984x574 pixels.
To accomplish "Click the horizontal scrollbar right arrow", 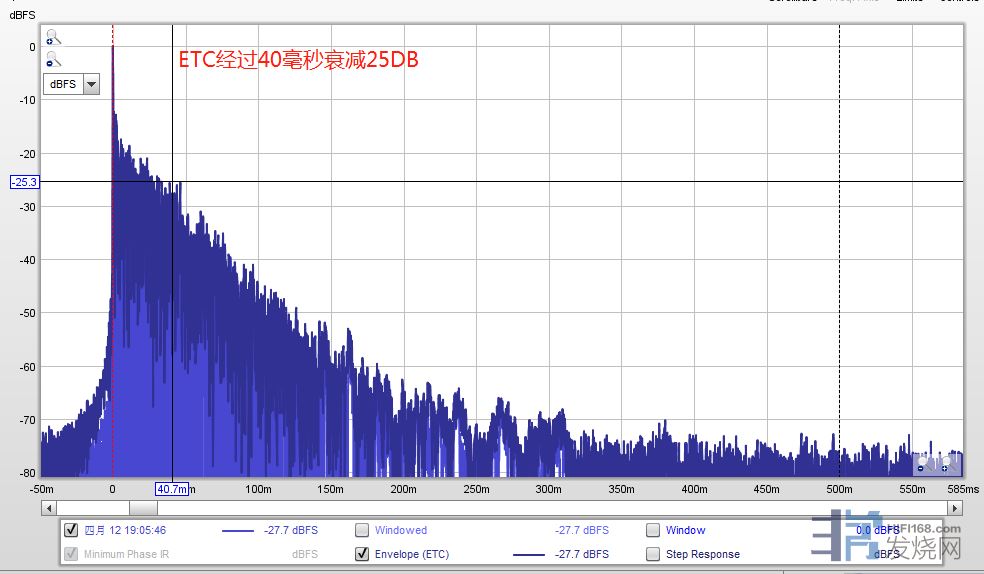I will [x=955, y=509].
